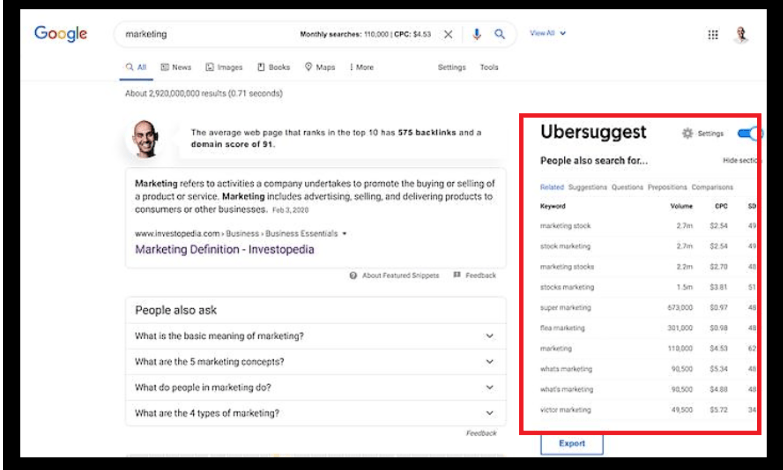
Task: Click the Ubersuggest settings gear icon
Action: click(x=688, y=133)
